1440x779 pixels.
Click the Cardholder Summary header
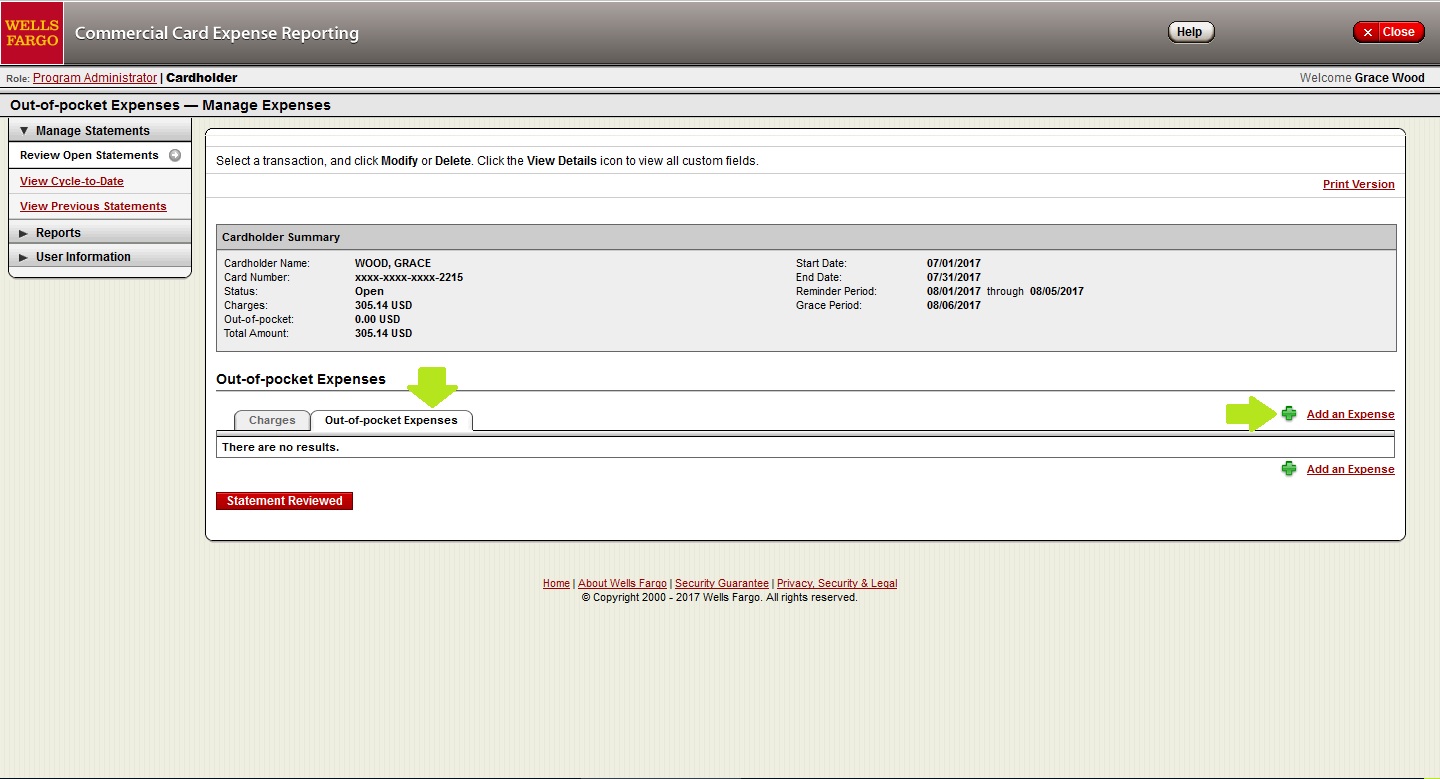click(x=806, y=237)
